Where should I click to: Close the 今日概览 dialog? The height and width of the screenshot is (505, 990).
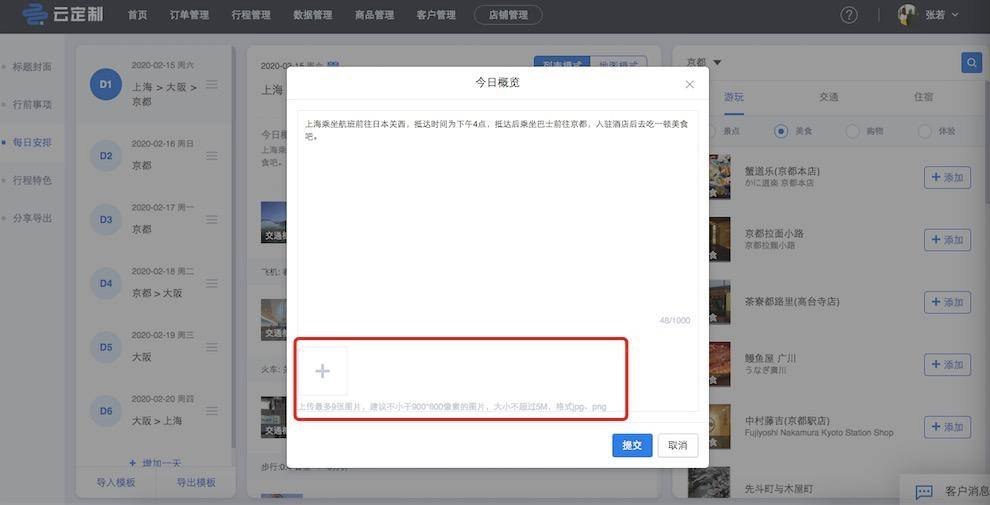[689, 84]
